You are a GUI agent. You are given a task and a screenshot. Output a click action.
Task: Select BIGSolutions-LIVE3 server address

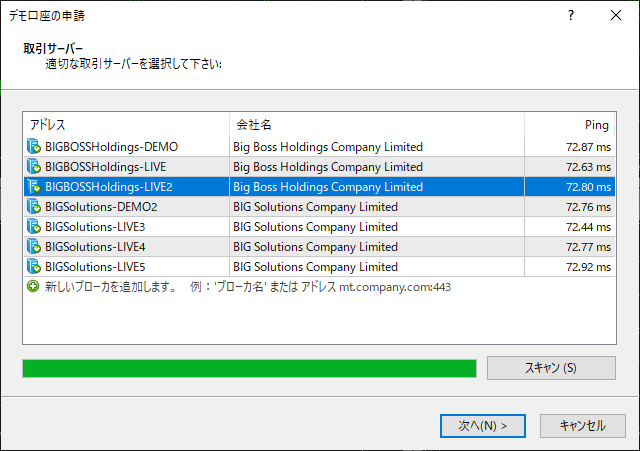pos(95,227)
